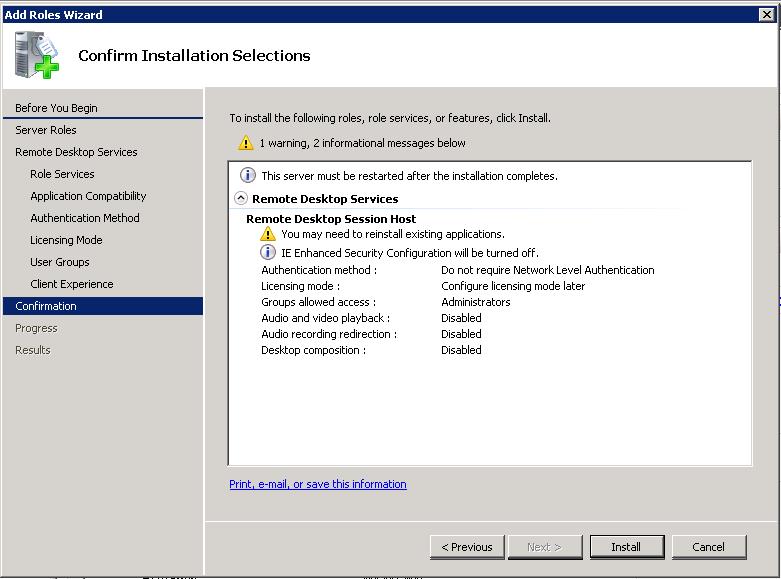The width and height of the screenshot is (781, 579).
Task: Click the reinstall applications warning icon
Action: (268, 234)
